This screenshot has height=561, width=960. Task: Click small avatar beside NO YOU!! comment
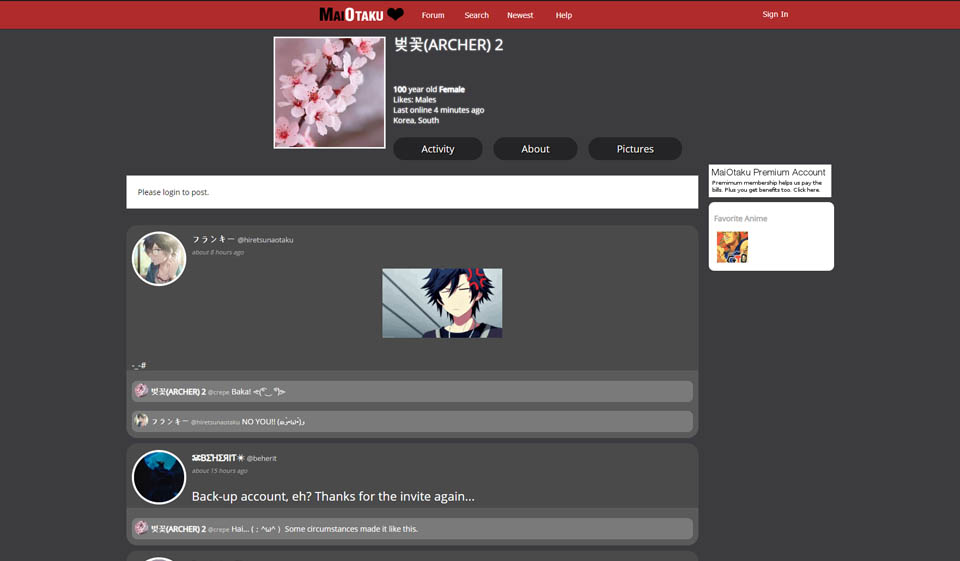tap(141, 421)
